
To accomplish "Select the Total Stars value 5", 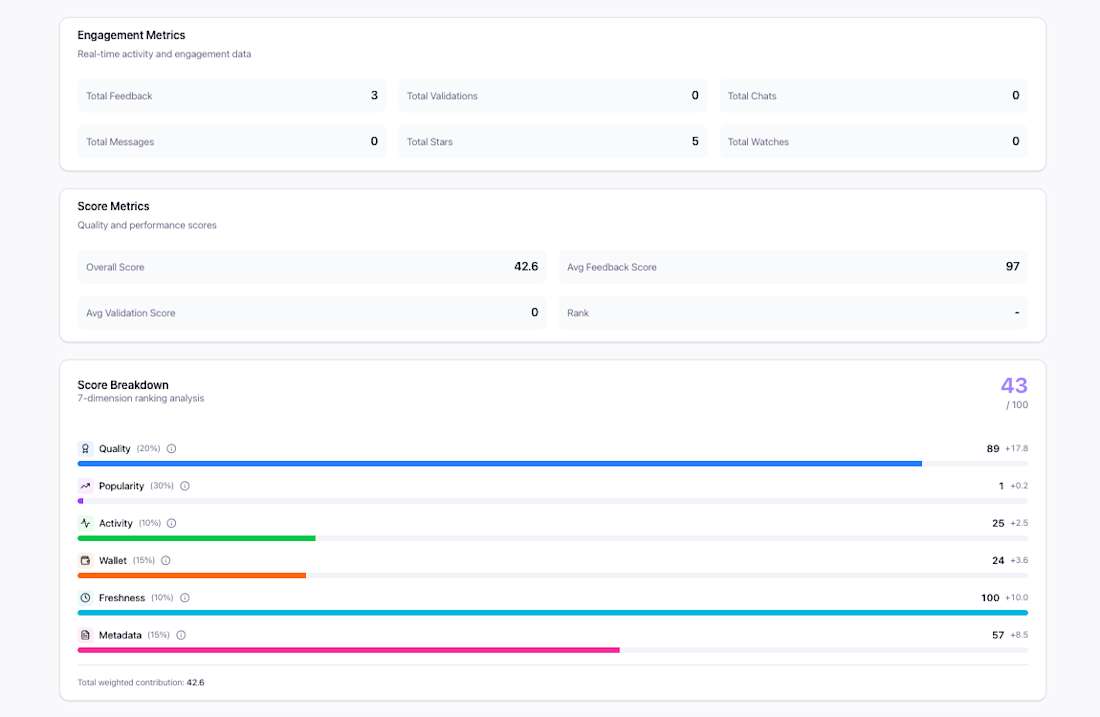I will click(694, 141).
